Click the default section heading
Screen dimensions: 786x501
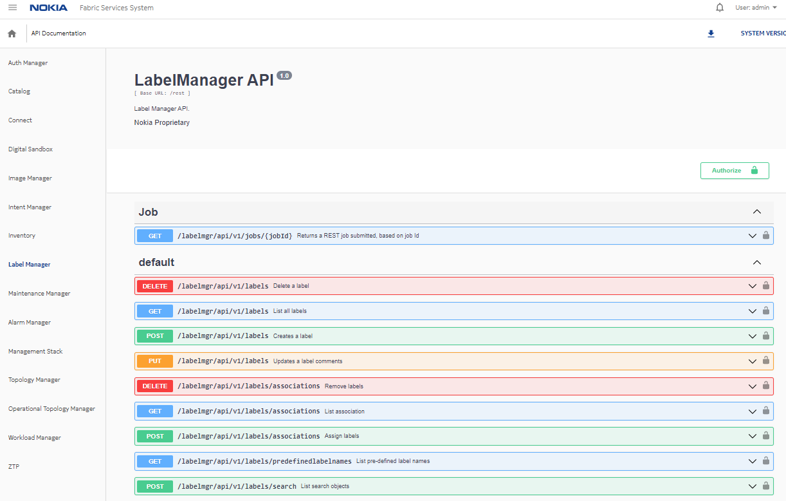[156, 262]
